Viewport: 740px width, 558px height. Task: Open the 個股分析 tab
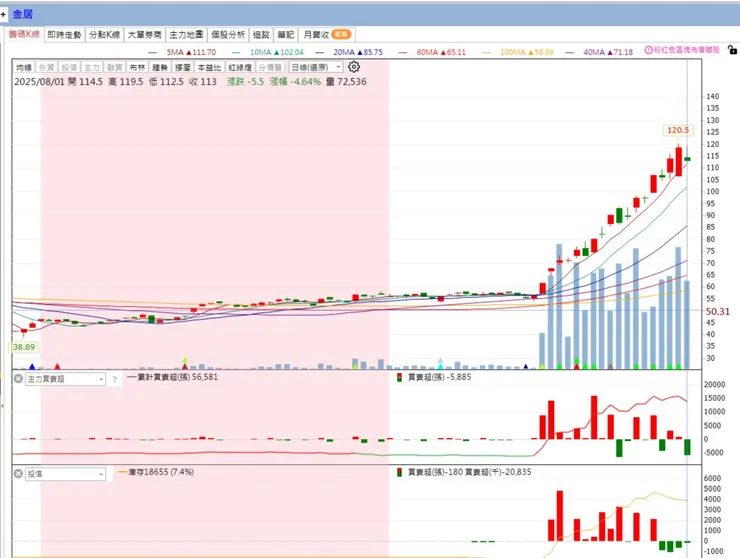coord(228,34)
